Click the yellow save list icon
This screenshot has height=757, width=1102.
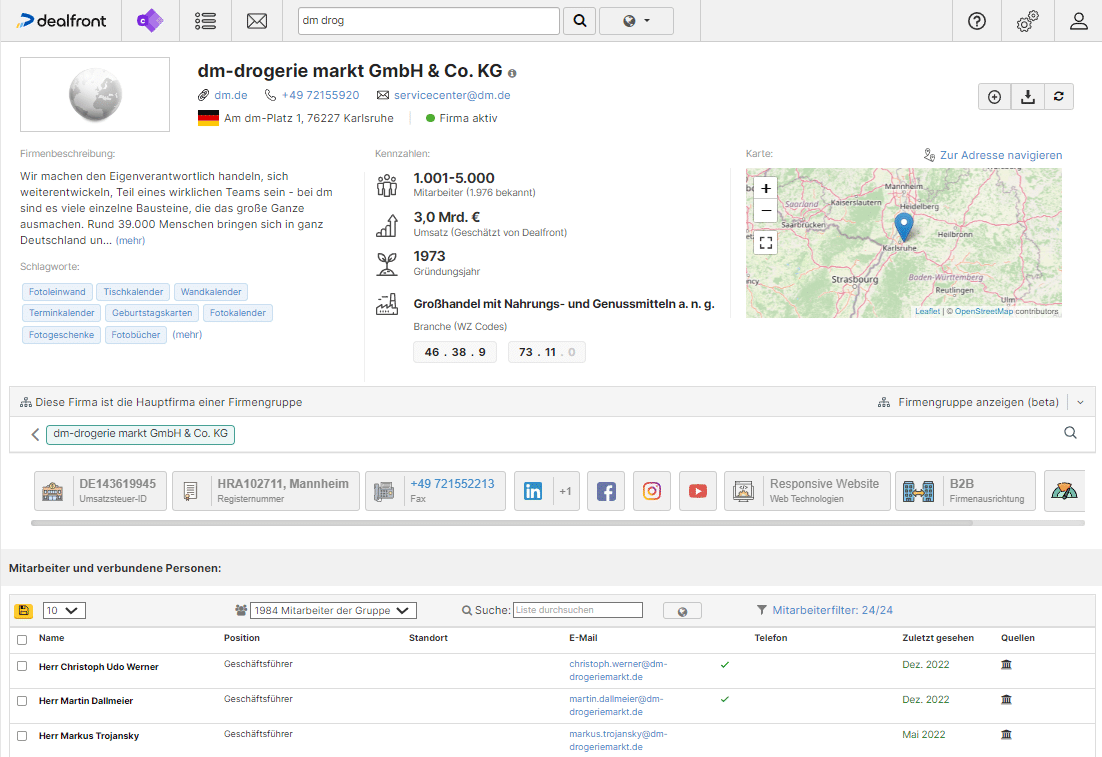[24, 611]
